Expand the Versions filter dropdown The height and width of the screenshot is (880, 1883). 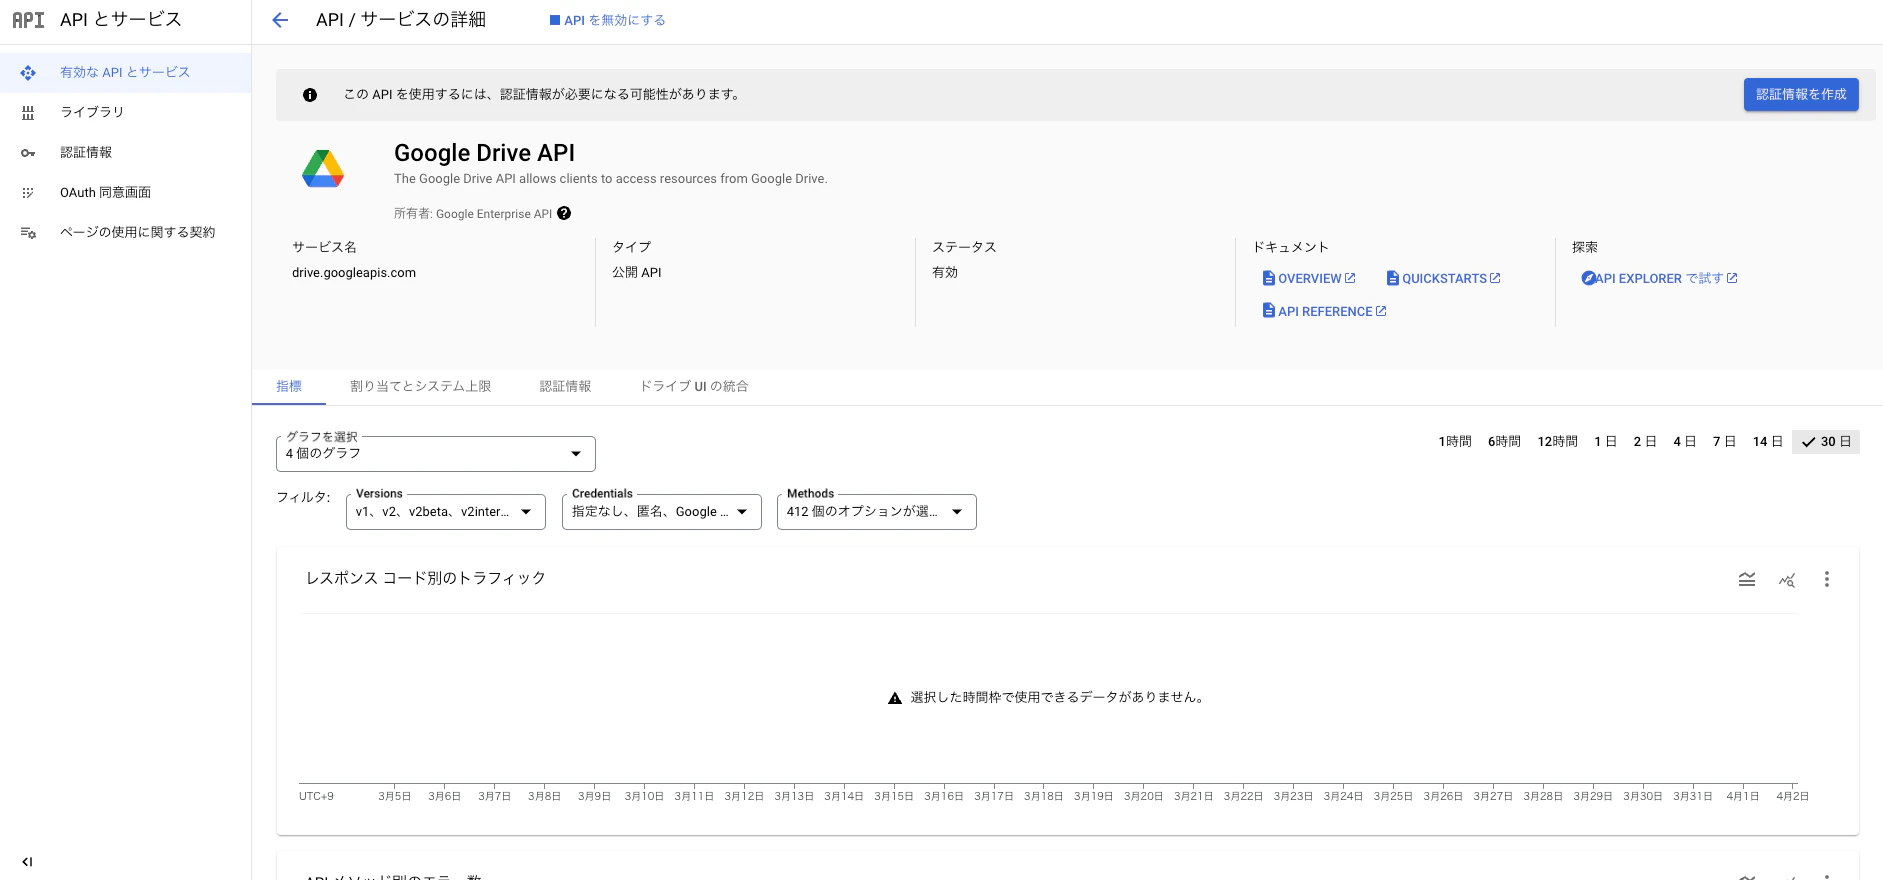click(x=446, y=512)
